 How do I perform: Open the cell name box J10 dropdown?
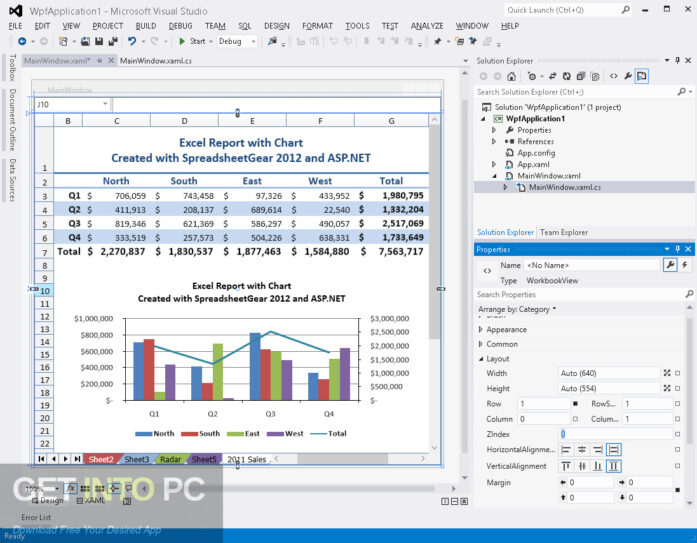[x=105, y=104]
